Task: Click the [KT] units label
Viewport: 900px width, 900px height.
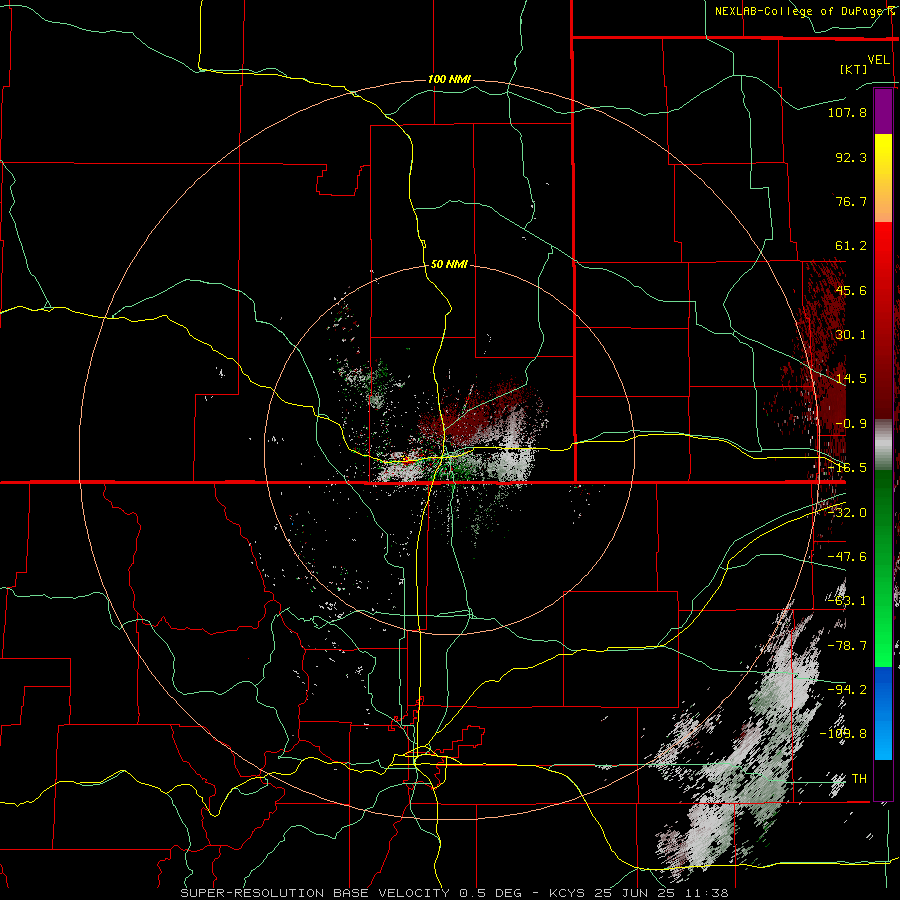Action: click(854, 69)
